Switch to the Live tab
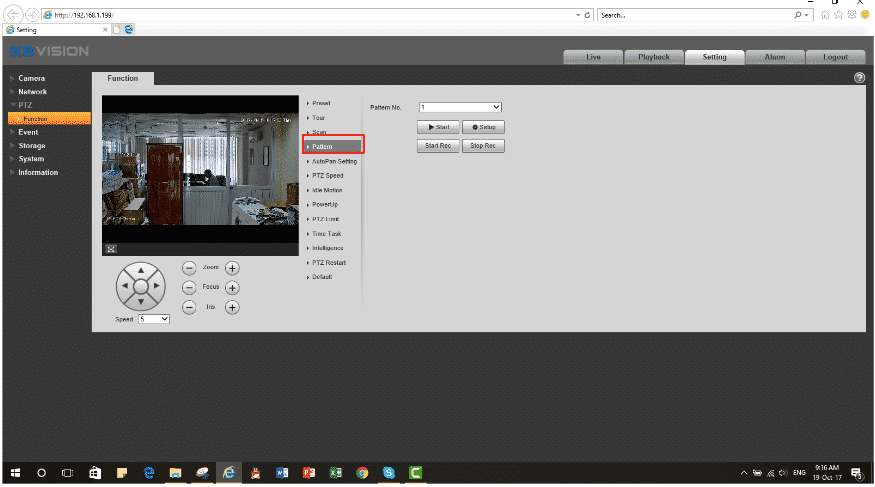875x487 pixels. (593, 57)
